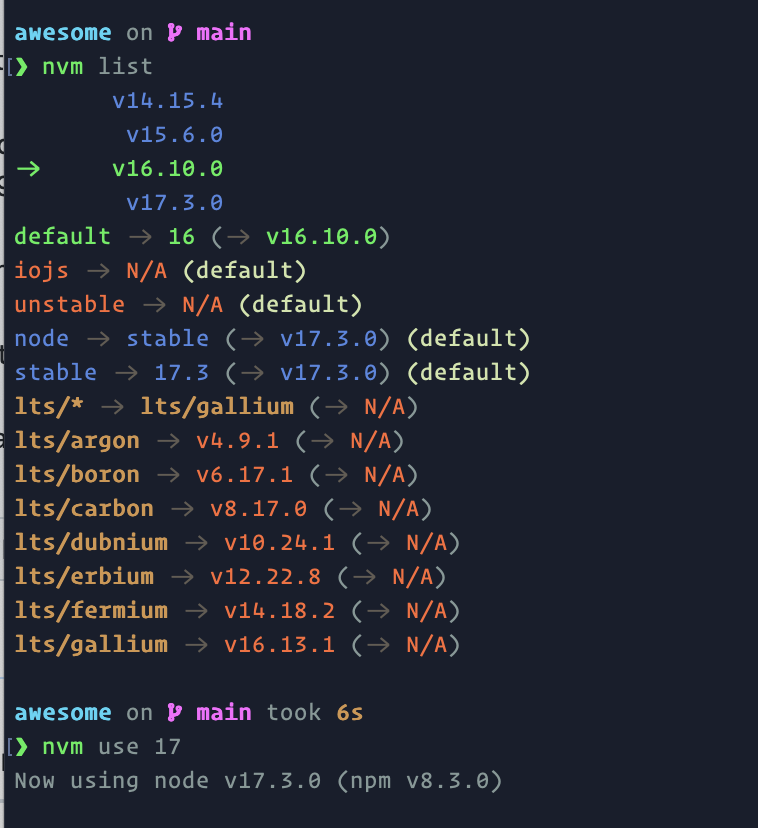The width and height of the screenshot is (758, 828).
Task: Click the 'lts/boron' label
Action: click(77, 475)
